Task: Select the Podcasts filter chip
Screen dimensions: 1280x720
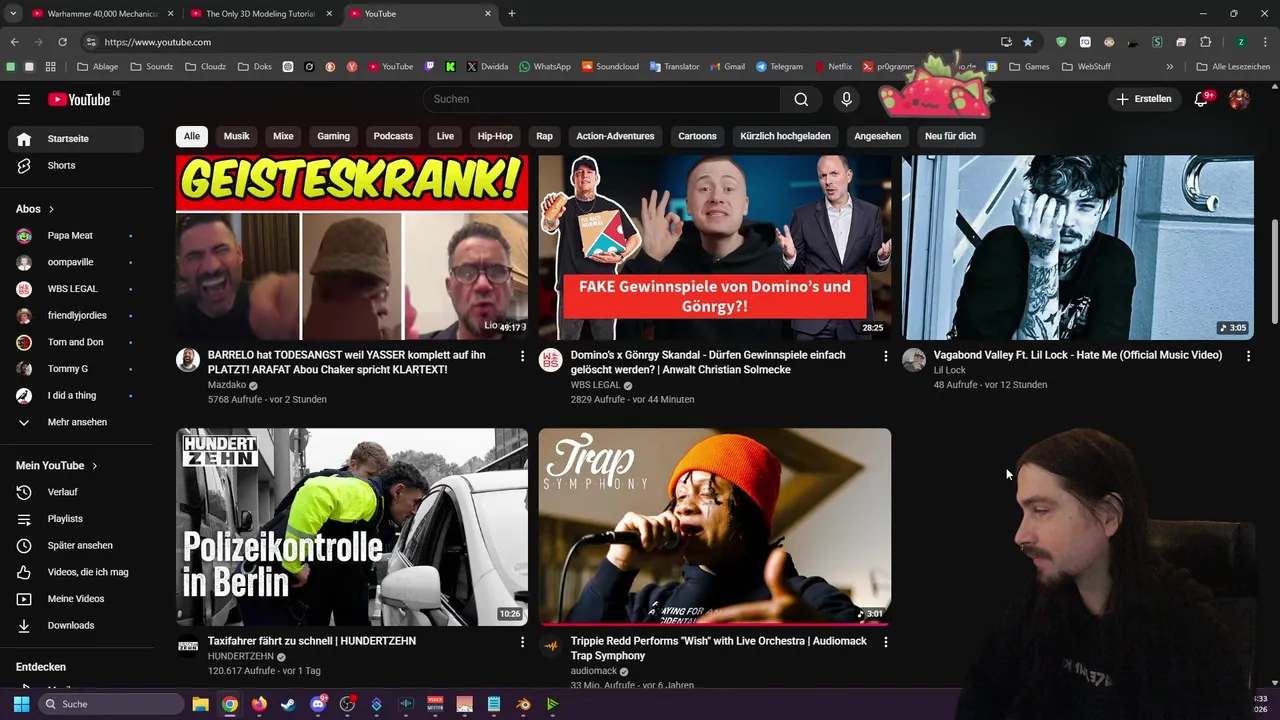Action: 393,136
